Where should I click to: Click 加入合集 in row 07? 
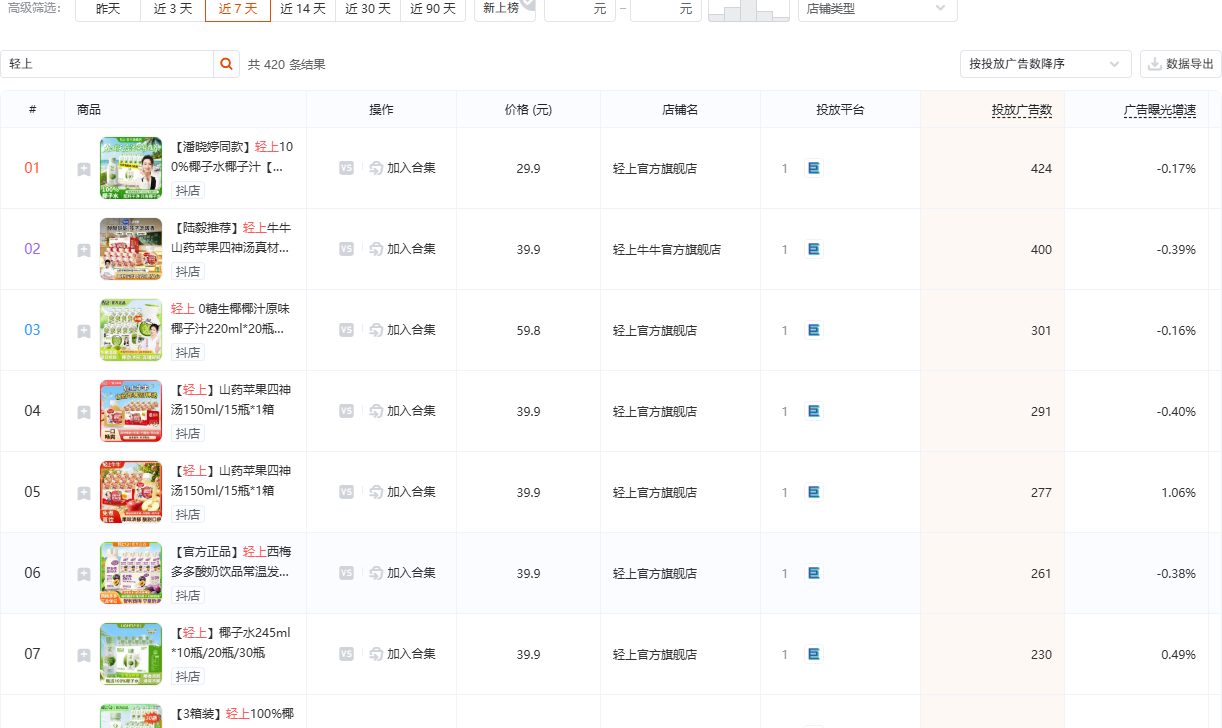[x=402, y=654]
